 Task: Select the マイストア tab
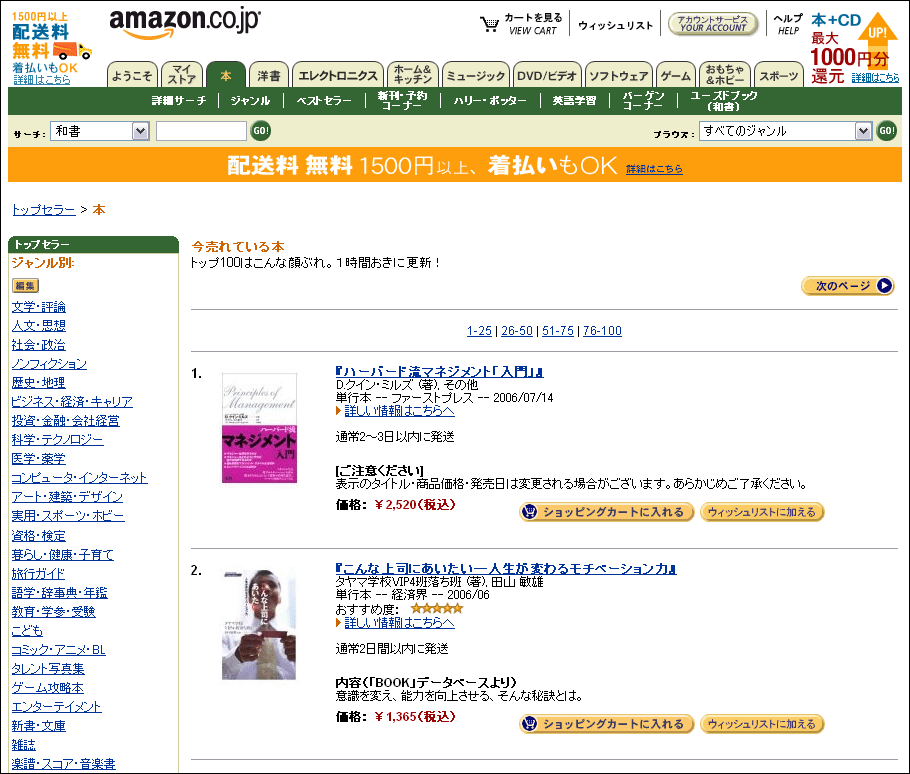tap(182, 75)
